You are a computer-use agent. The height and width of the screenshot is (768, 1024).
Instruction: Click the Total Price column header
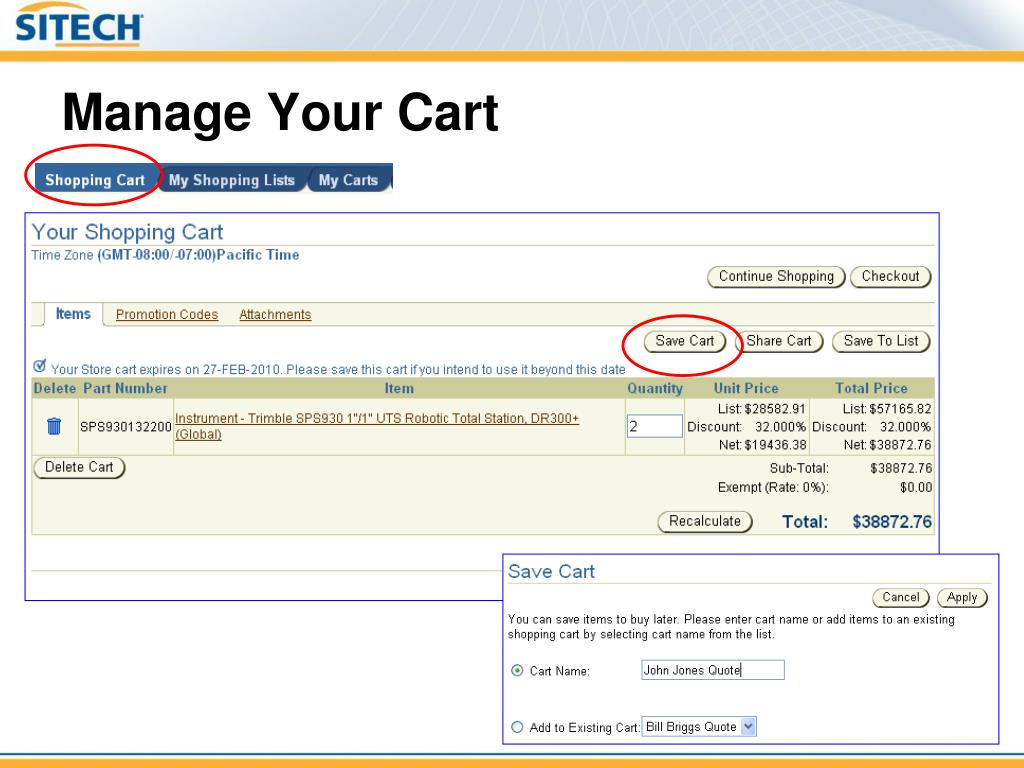tap(871, 388)
